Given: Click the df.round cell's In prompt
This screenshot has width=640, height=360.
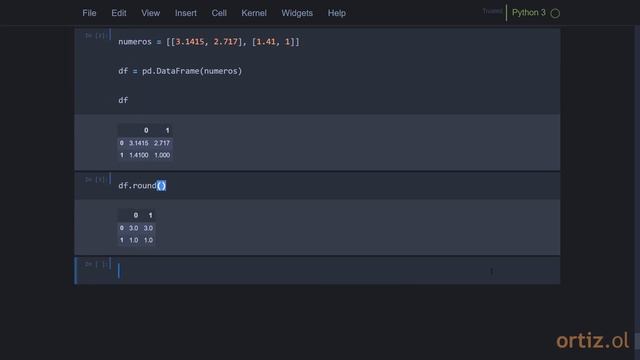Looking at the screenshot, I should pyautogui.click(x=95, y=180).
